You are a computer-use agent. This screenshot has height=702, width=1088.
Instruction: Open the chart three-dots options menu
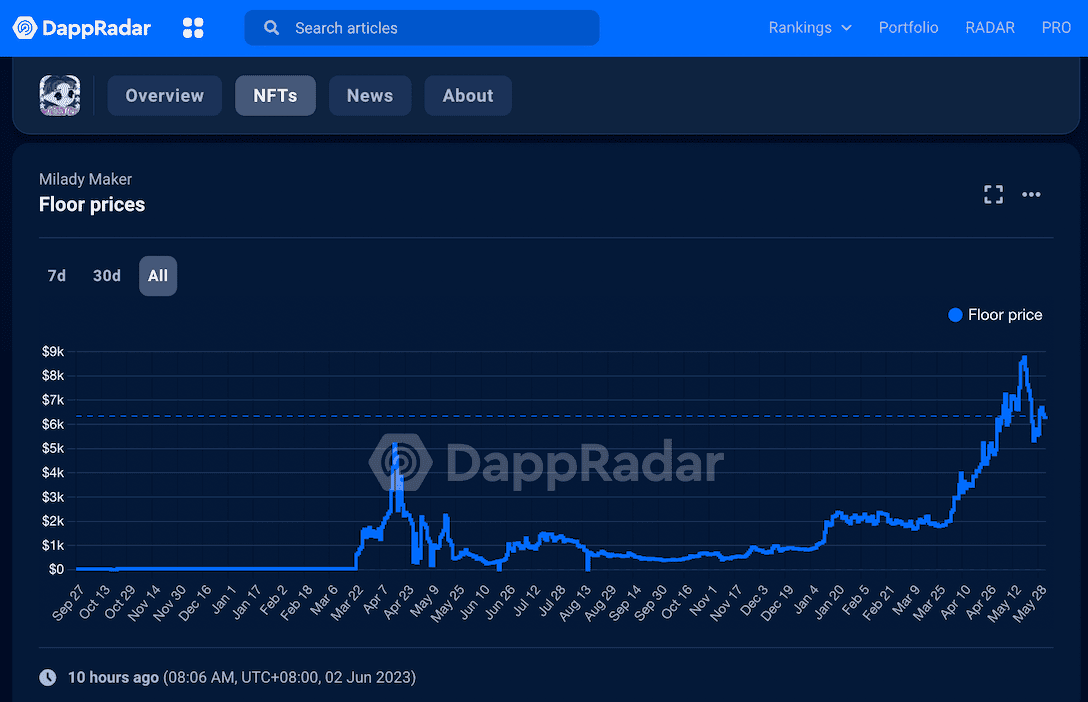[1031, 194]
